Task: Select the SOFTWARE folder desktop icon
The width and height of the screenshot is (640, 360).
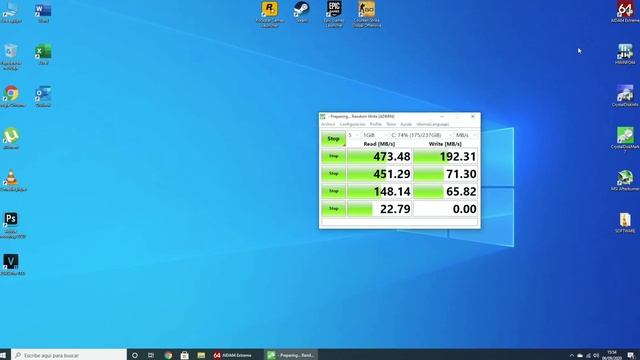Action: (625, 222)
